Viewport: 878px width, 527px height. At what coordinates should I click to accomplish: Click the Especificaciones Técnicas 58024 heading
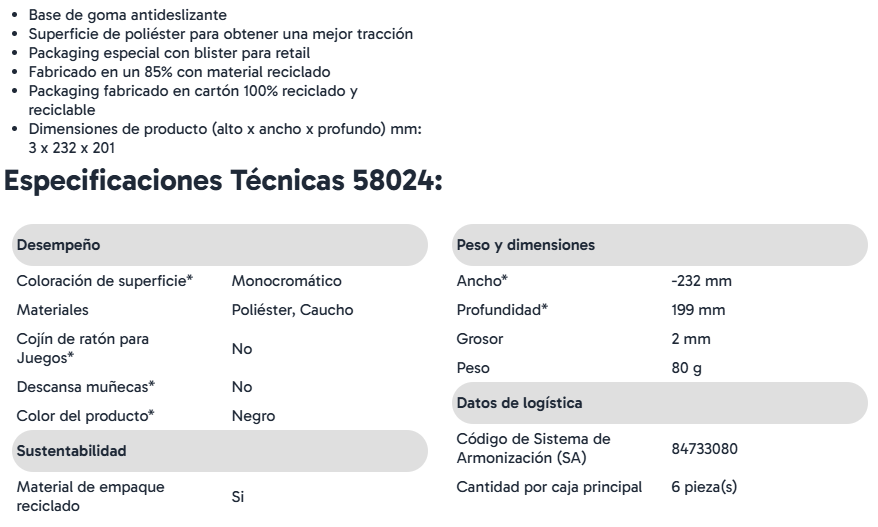[223, 180]
